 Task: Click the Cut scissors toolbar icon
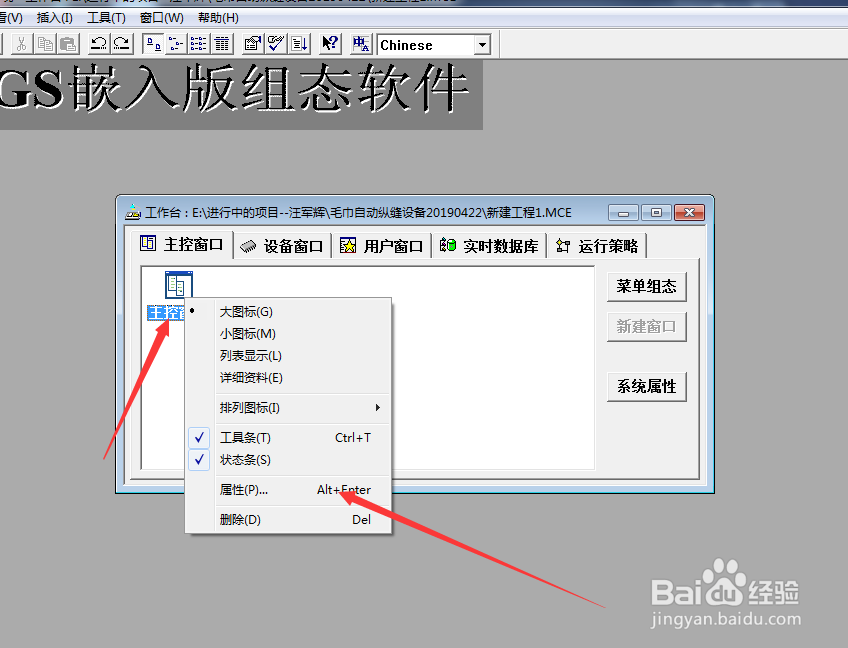click(22, 44)
